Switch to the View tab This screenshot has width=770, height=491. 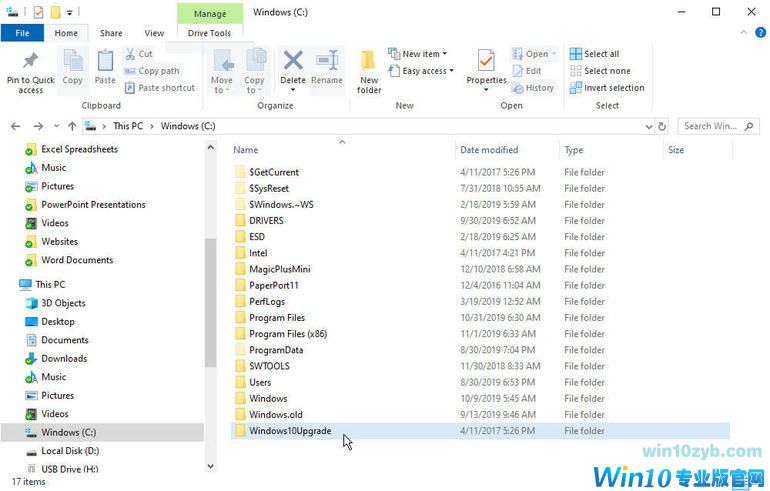click(x=154, y=33)
